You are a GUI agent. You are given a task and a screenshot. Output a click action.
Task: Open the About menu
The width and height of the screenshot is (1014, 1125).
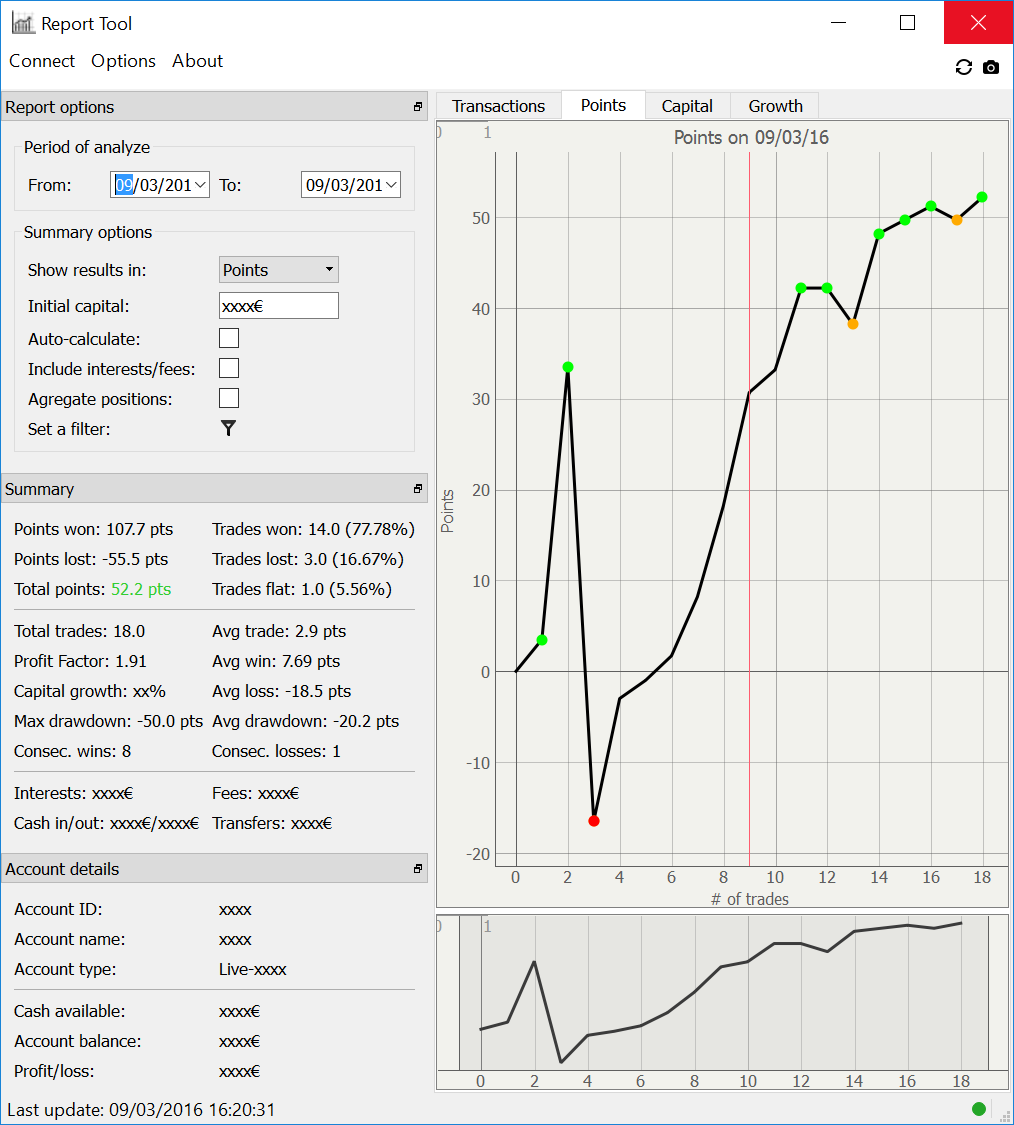click(197, 61)
